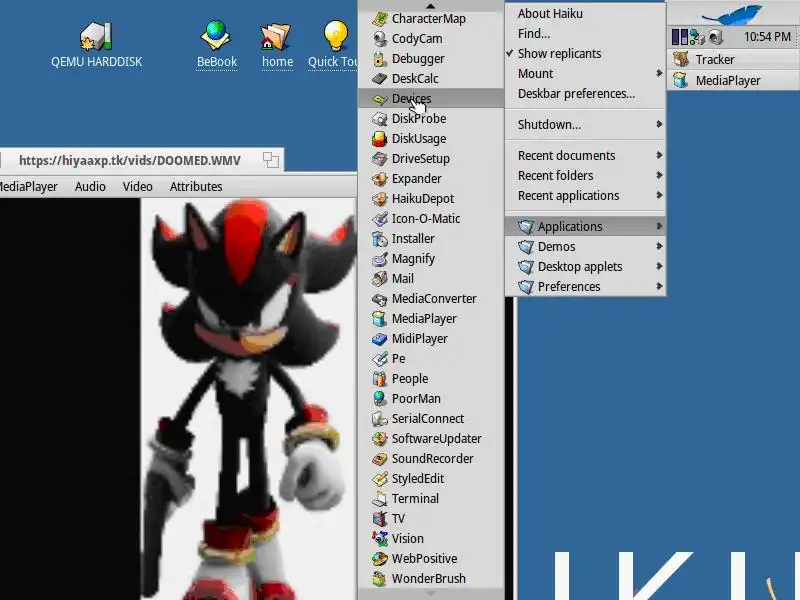Launch PoorMan web server icon
800x600 pixels.
coord(380,398)
